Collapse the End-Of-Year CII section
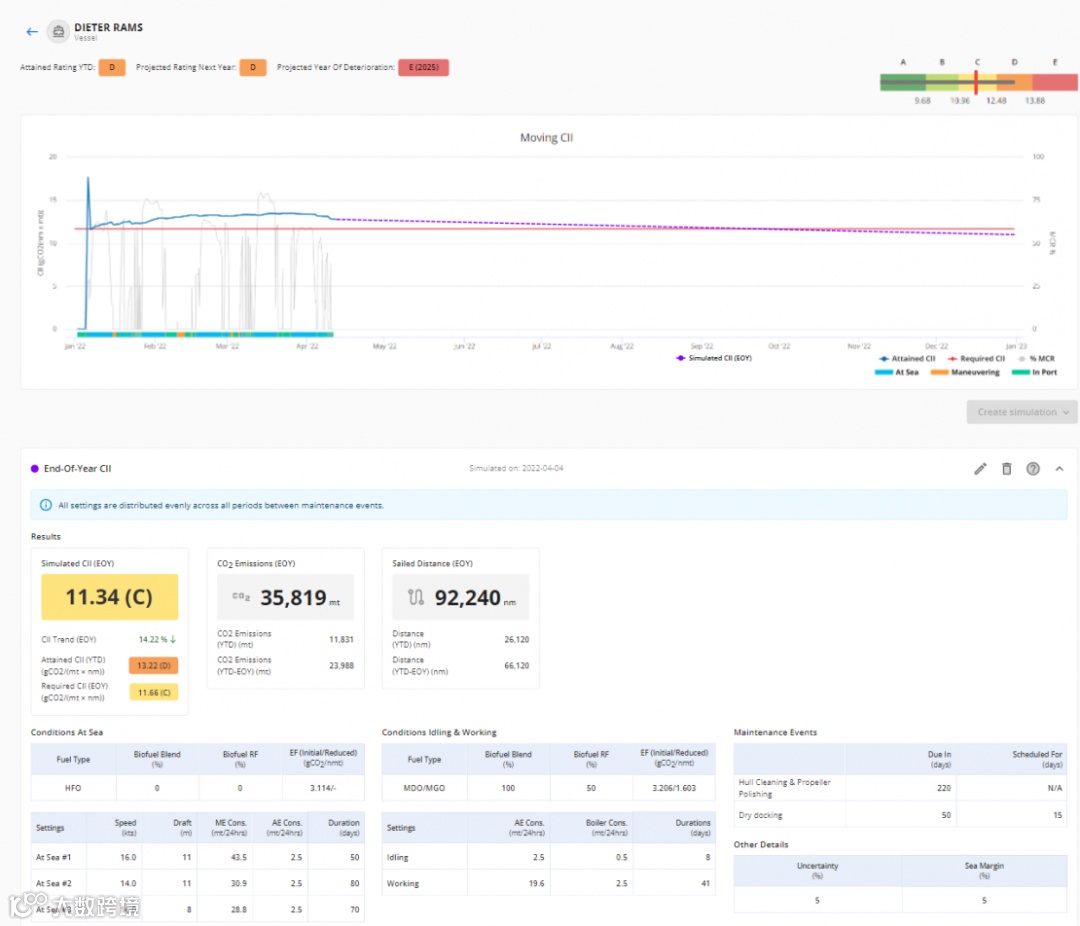1080x926 pixels. pyautogui.click(x=1059, y=469)
